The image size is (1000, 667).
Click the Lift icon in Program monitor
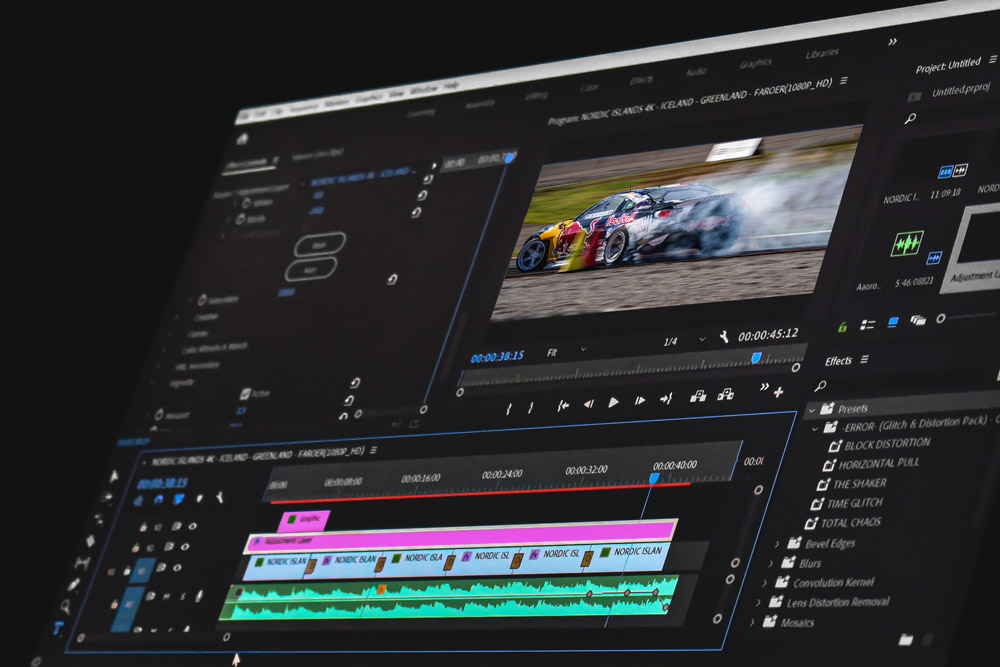(698, 396)
